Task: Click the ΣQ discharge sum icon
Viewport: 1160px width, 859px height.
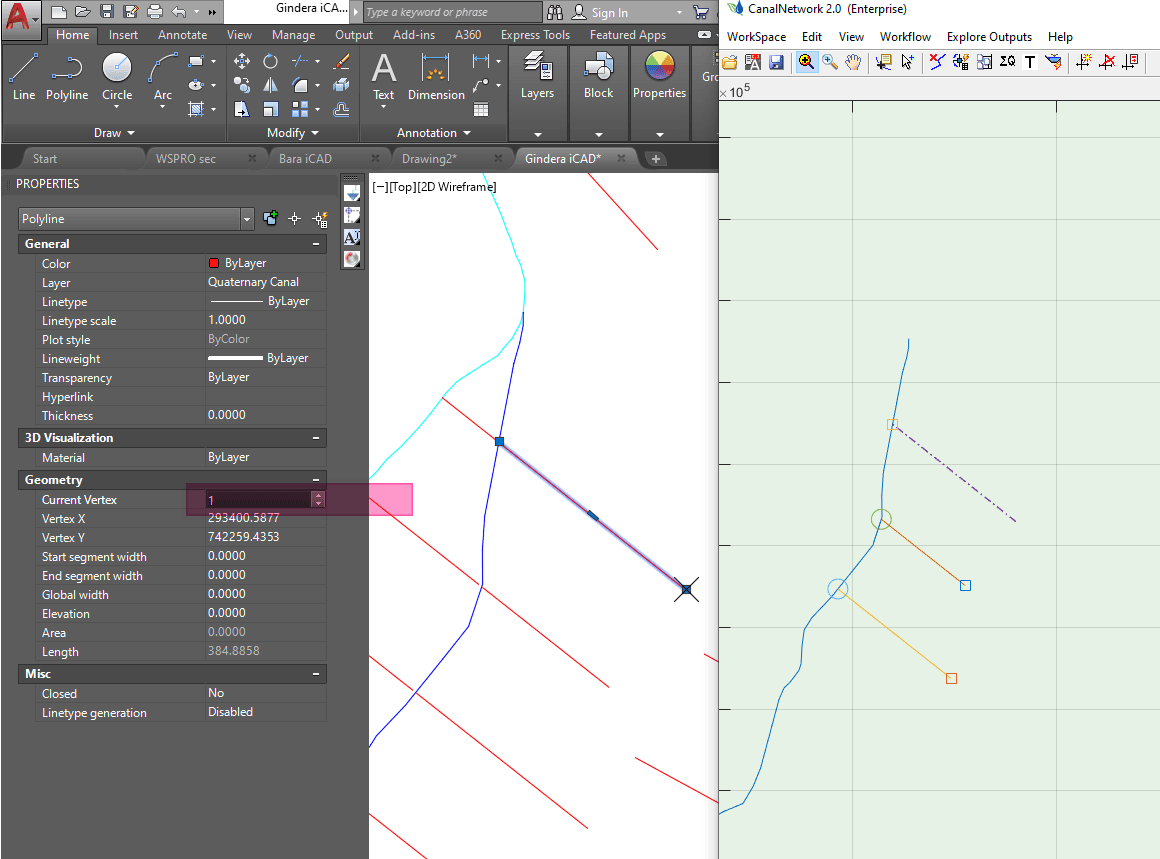Action: point(1007,62)
